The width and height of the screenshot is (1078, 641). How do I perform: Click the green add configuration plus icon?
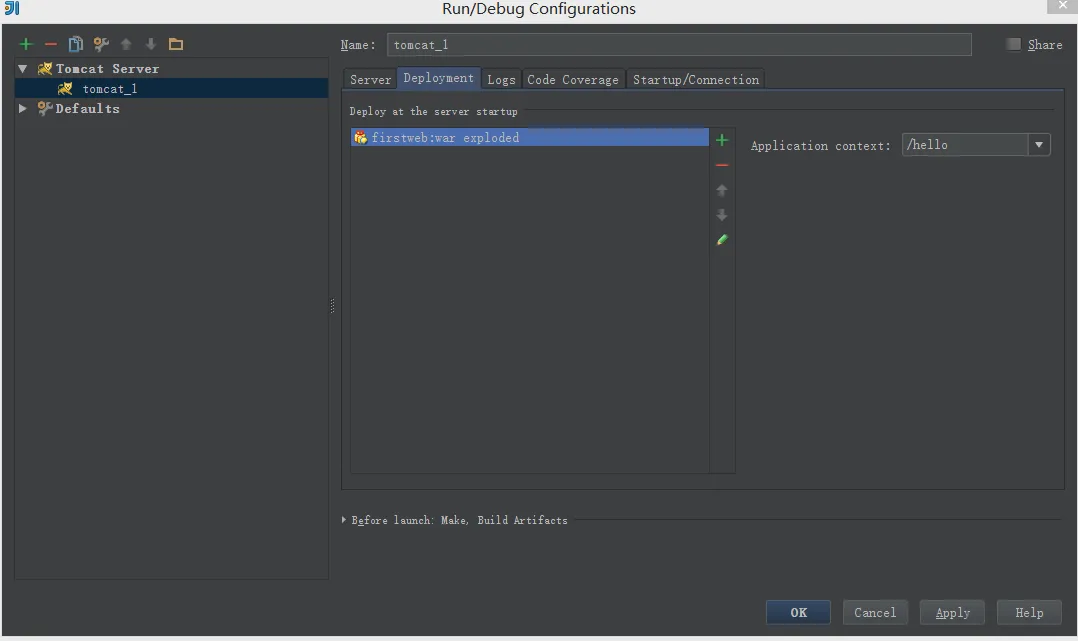(x=26, y=44)
